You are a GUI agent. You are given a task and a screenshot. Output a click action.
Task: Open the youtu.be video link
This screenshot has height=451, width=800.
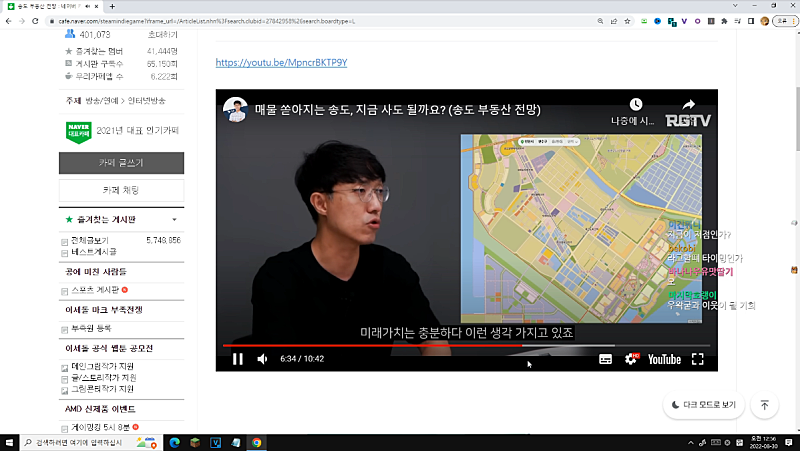tap(282, 62)
